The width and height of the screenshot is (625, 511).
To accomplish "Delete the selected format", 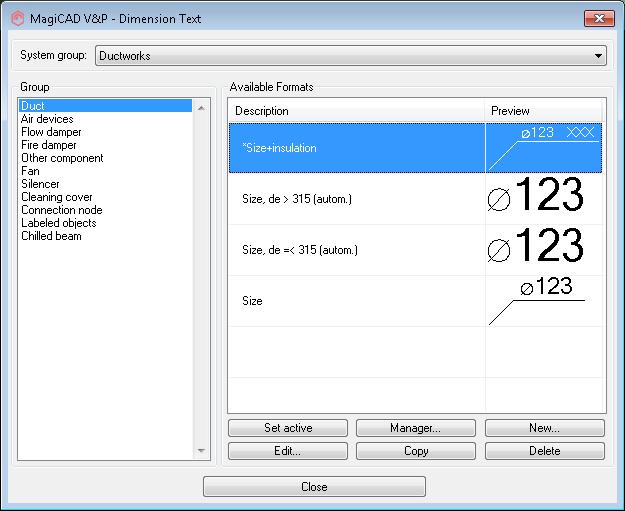I will [544, 451].
